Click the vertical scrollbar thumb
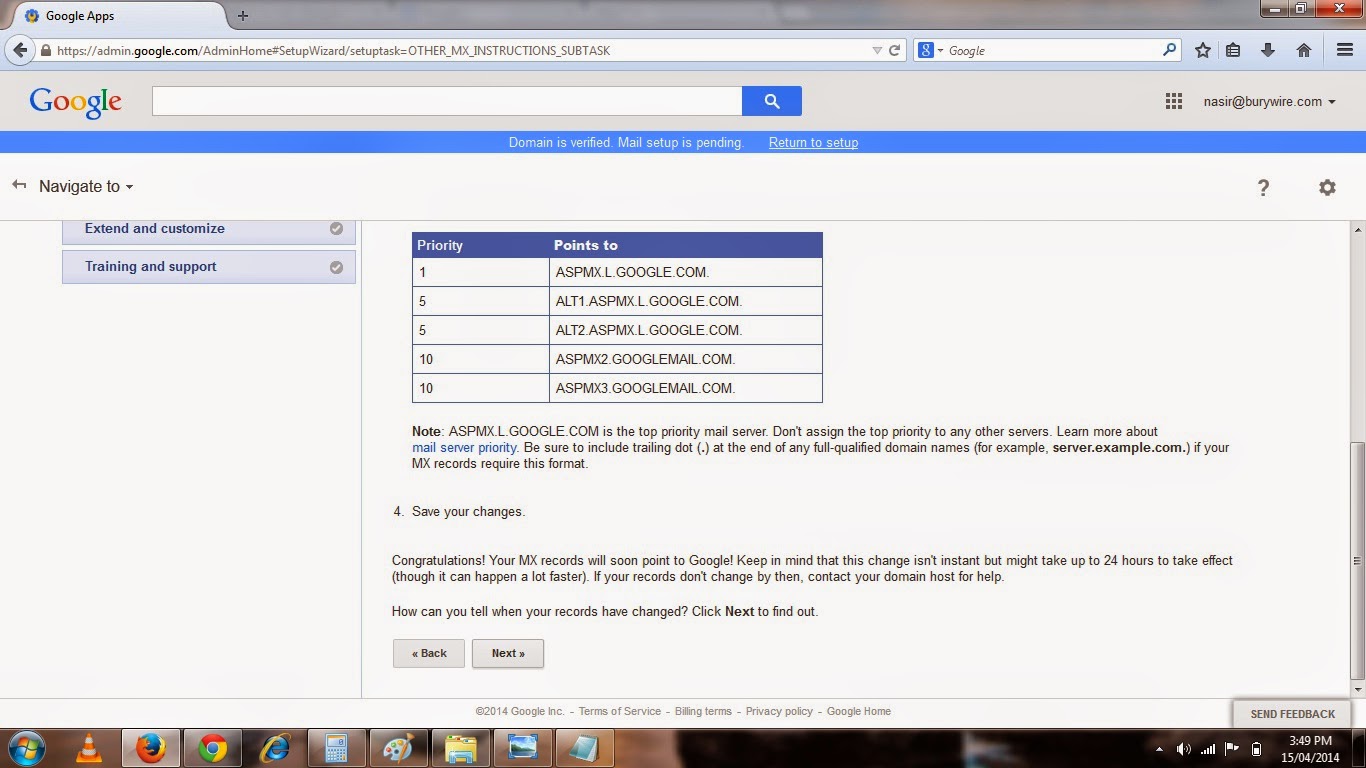This screenshot has height=768, width=1366. [x=1358, y=560]
